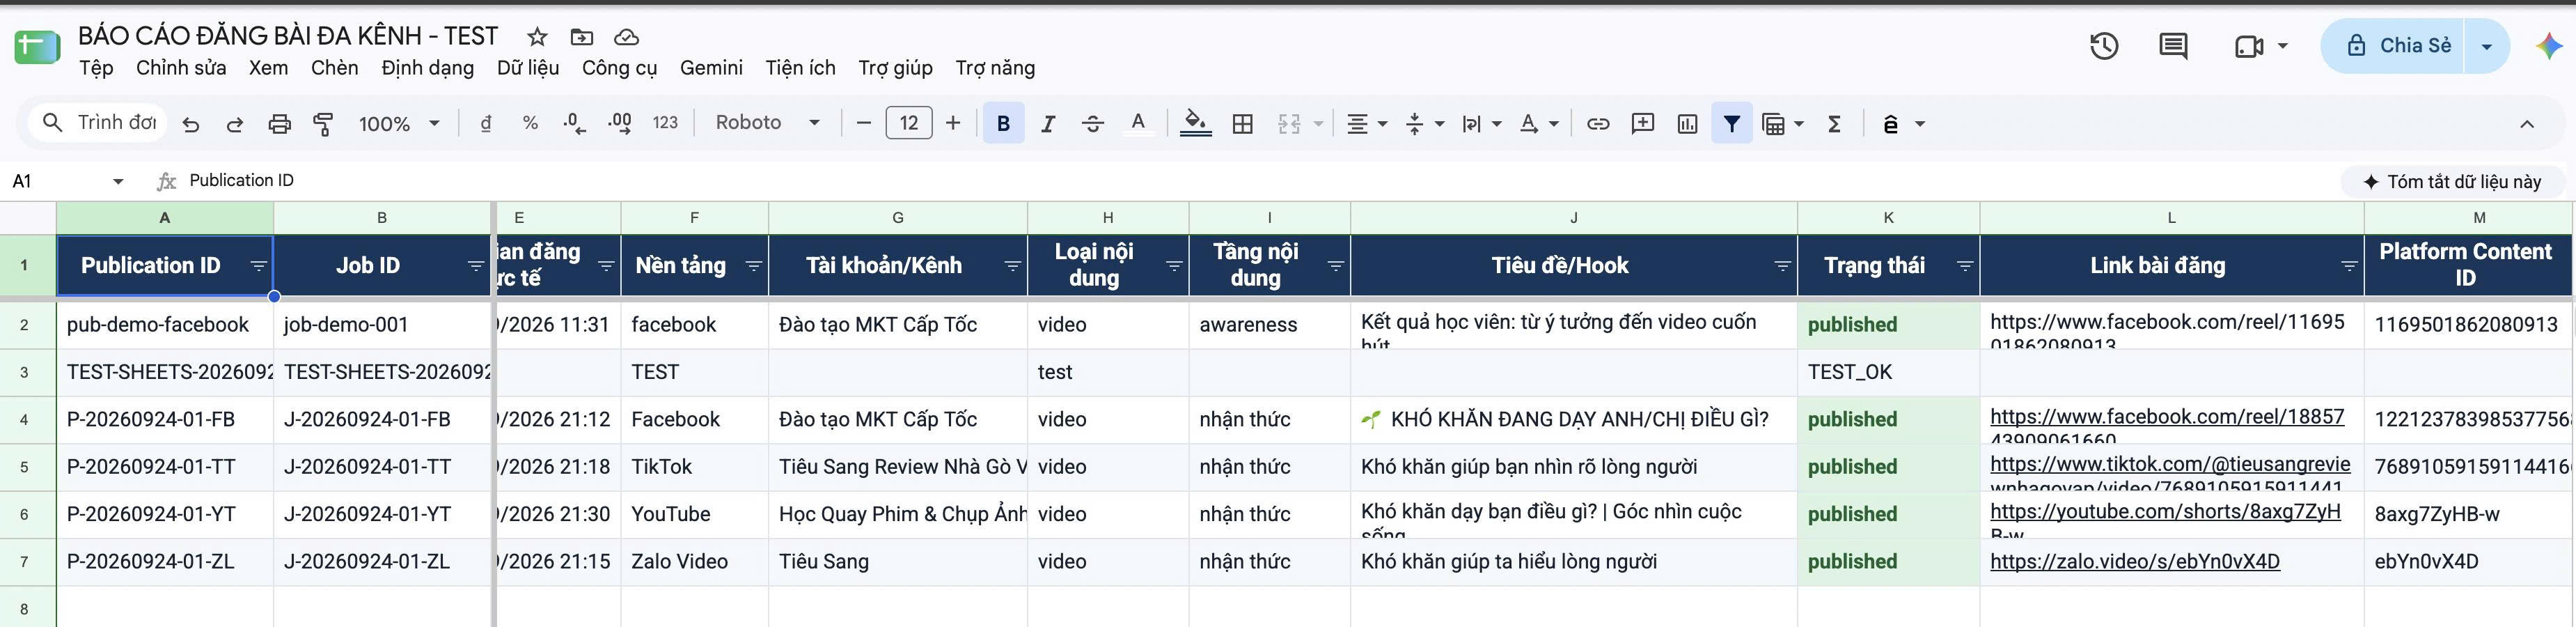Open more number formats 123
The height and width of the screenshot is (627, 2576).
[x=665, y=123]
